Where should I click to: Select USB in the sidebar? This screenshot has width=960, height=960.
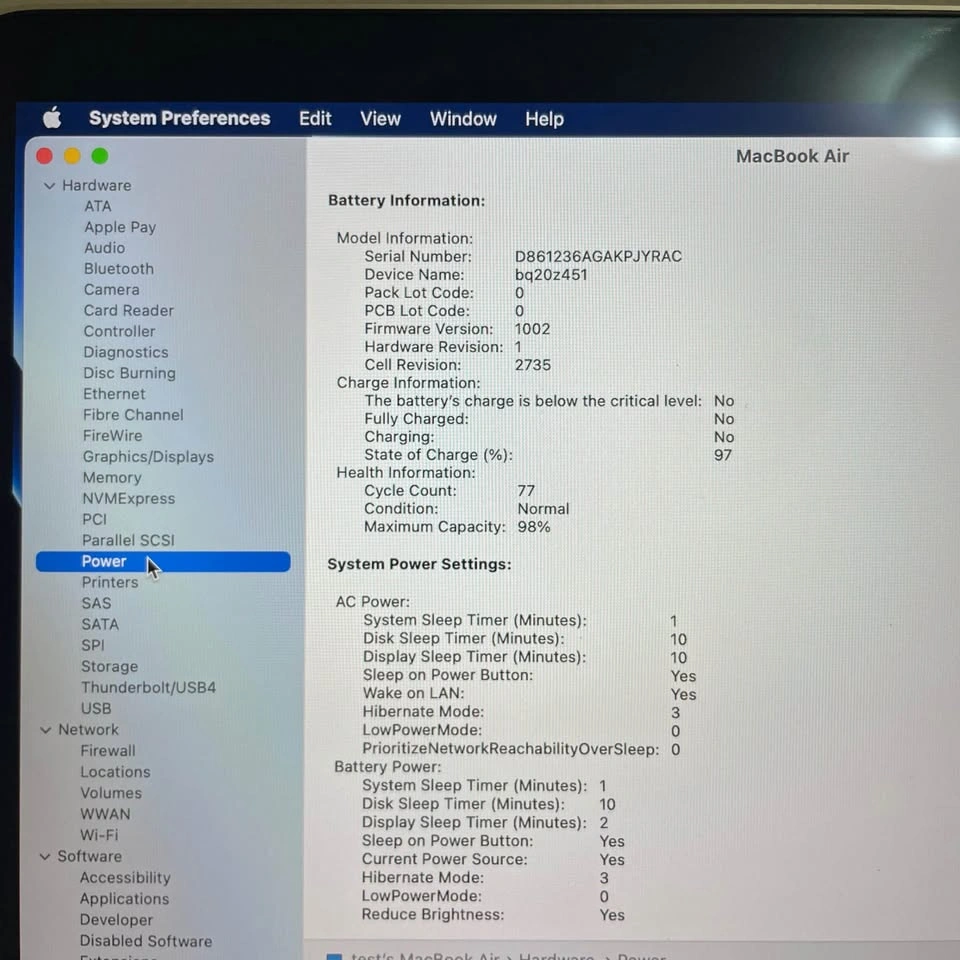coord(96,709)
